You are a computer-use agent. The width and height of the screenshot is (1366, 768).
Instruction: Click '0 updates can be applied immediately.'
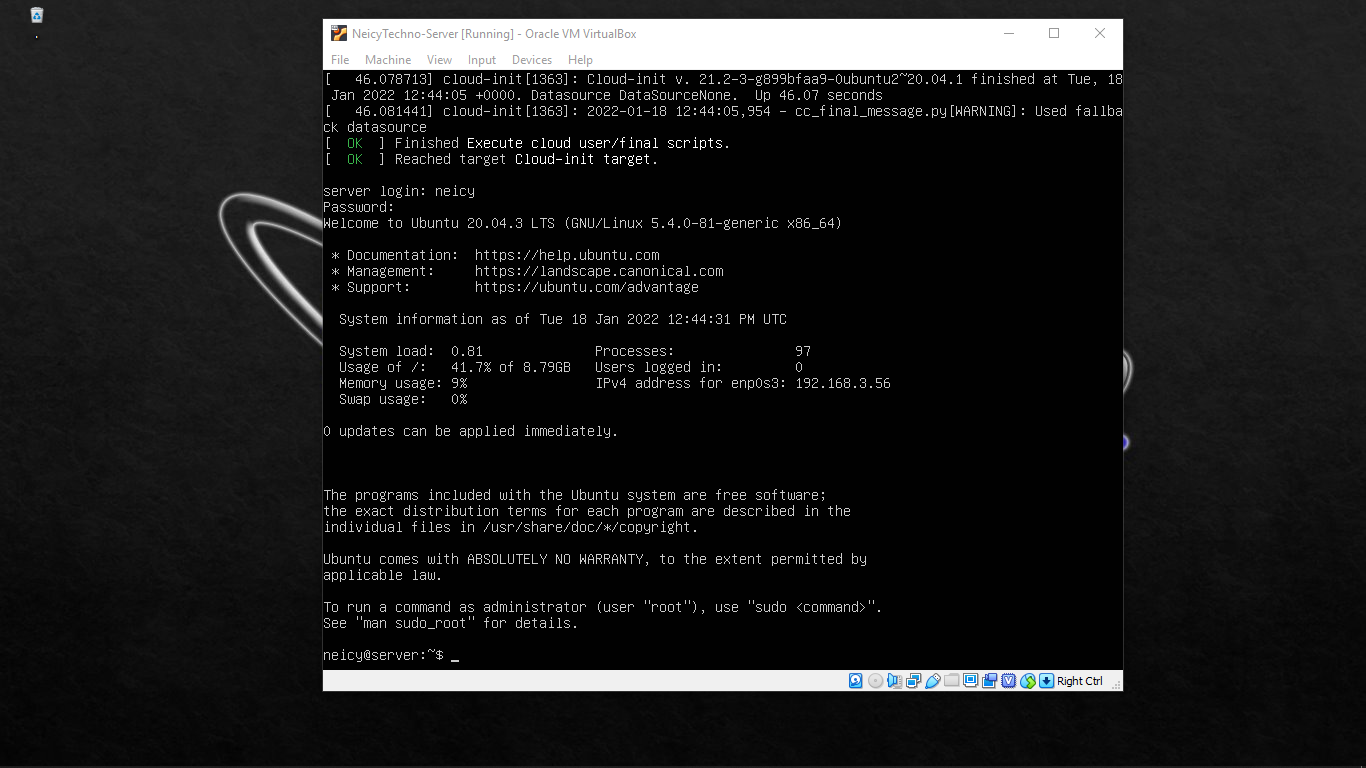point(471,431)
